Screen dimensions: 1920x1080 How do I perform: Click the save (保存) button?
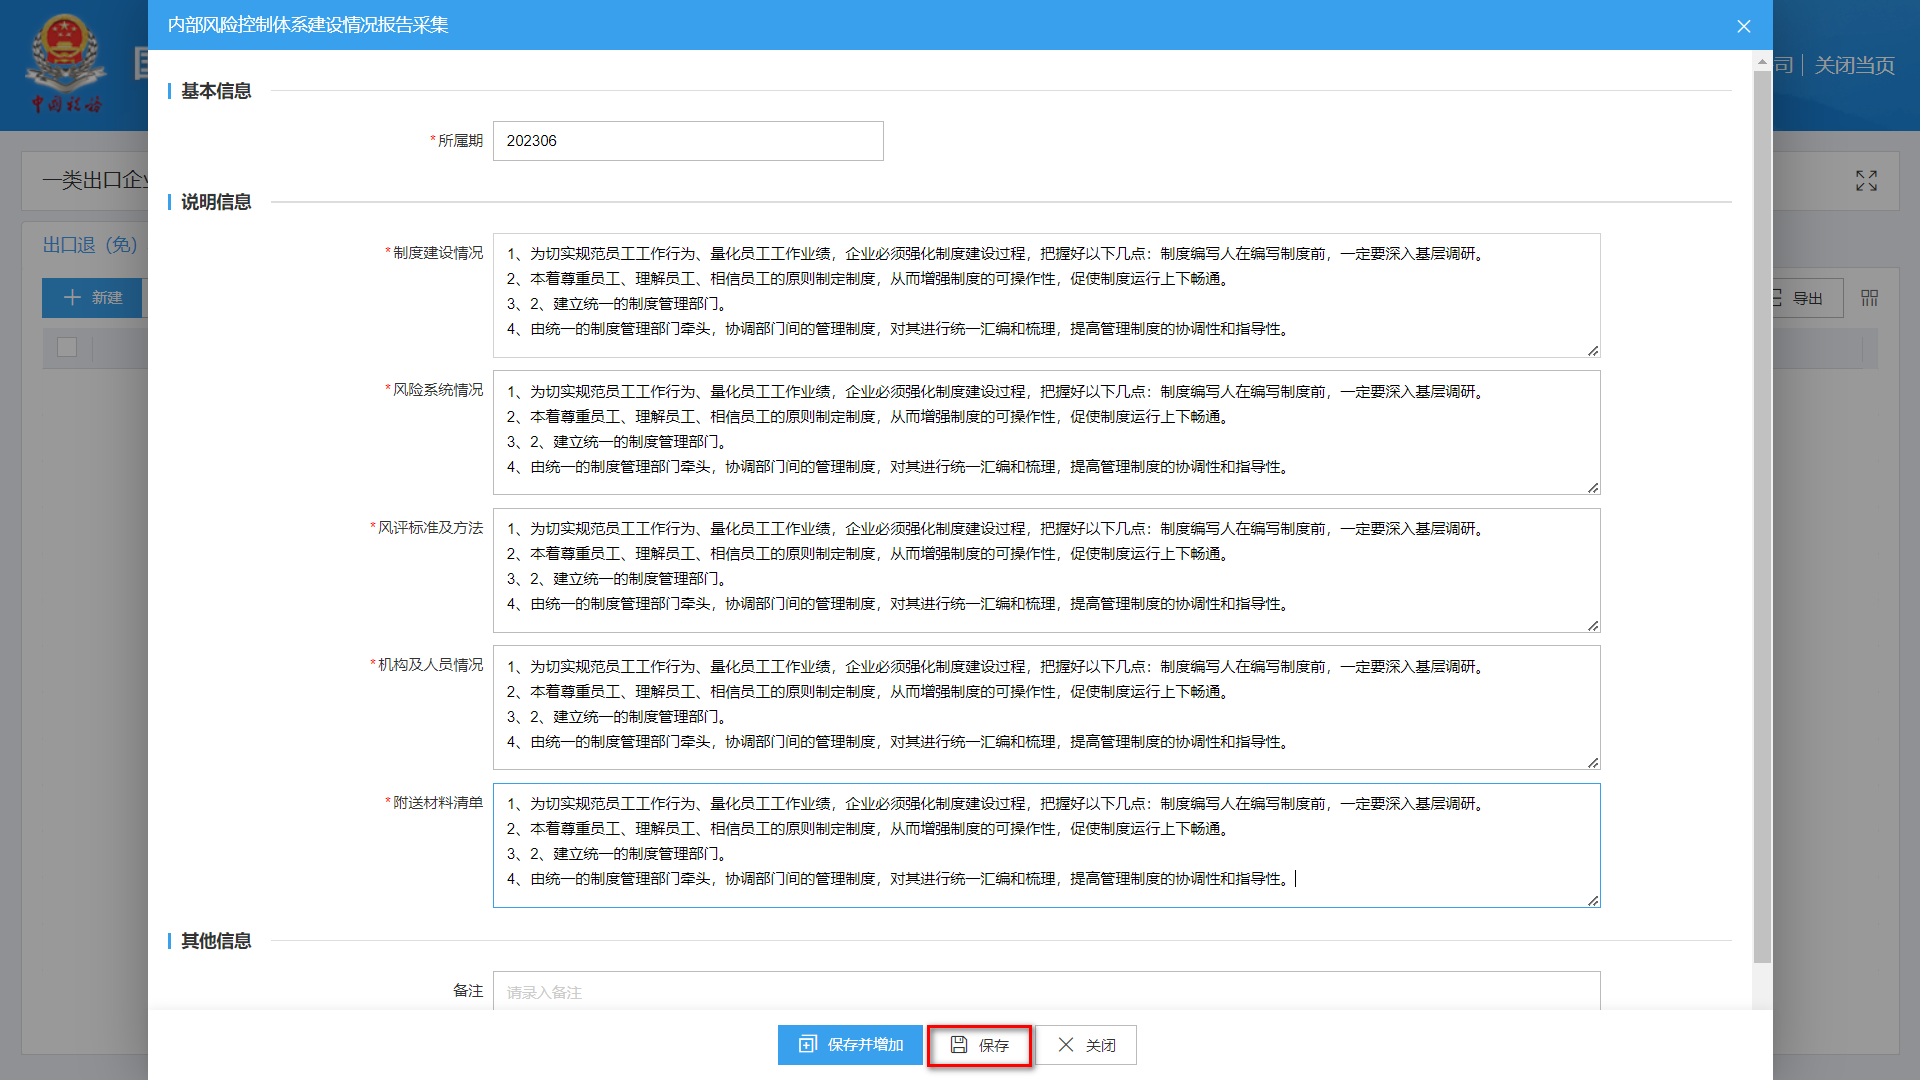pos(979,1045)
